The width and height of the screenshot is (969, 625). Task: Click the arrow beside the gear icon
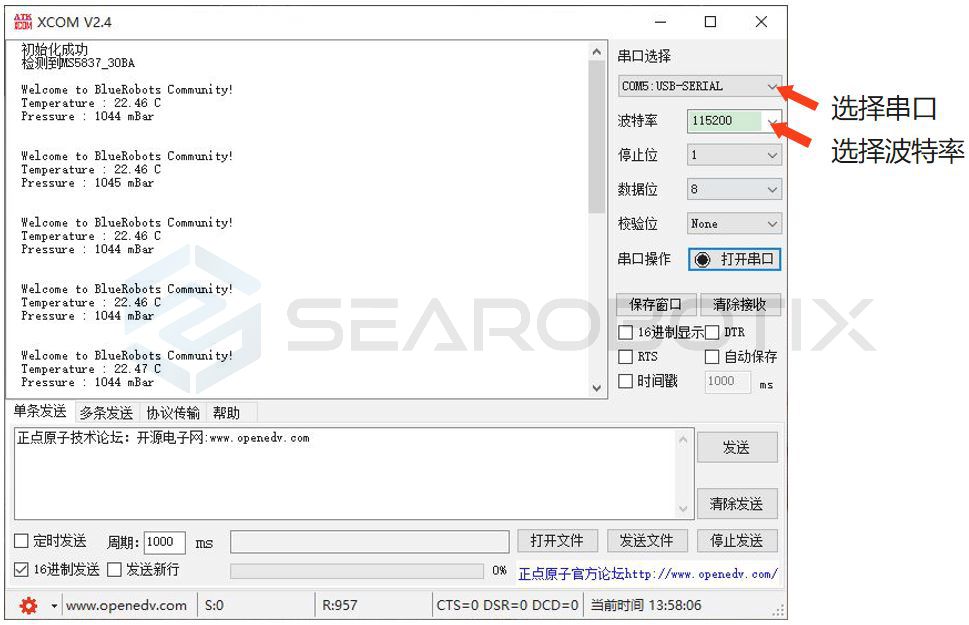(54, 606)
